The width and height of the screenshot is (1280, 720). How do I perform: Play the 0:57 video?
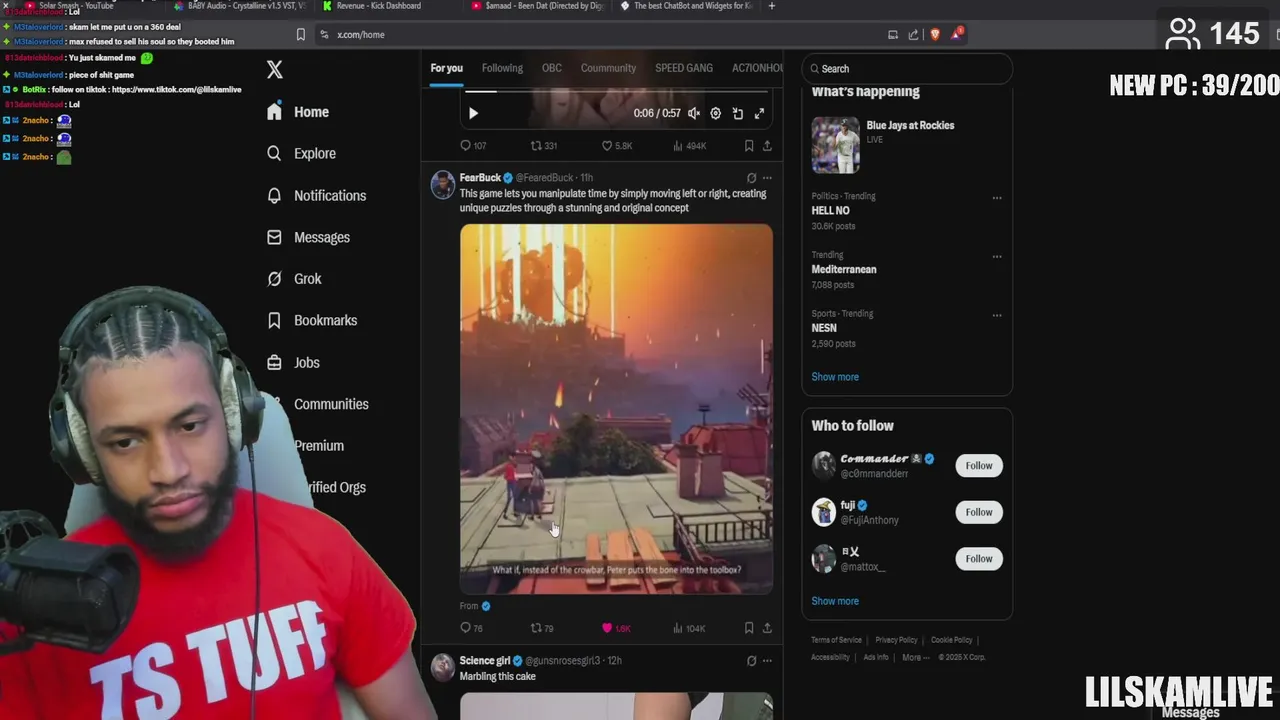(x=473, y=113)
